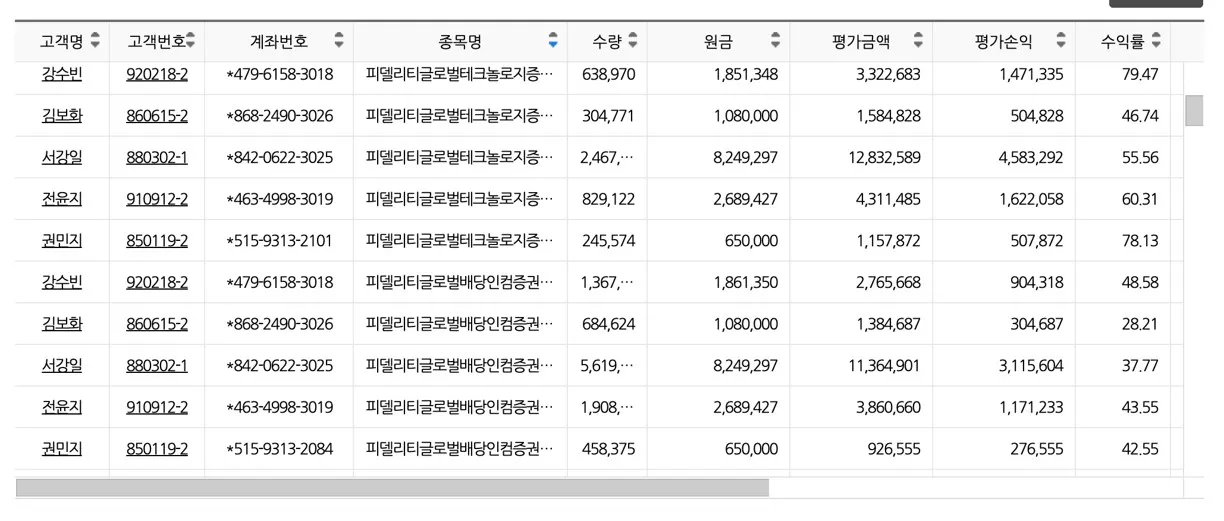Click the vertical scrollbar thumb

1194,110
